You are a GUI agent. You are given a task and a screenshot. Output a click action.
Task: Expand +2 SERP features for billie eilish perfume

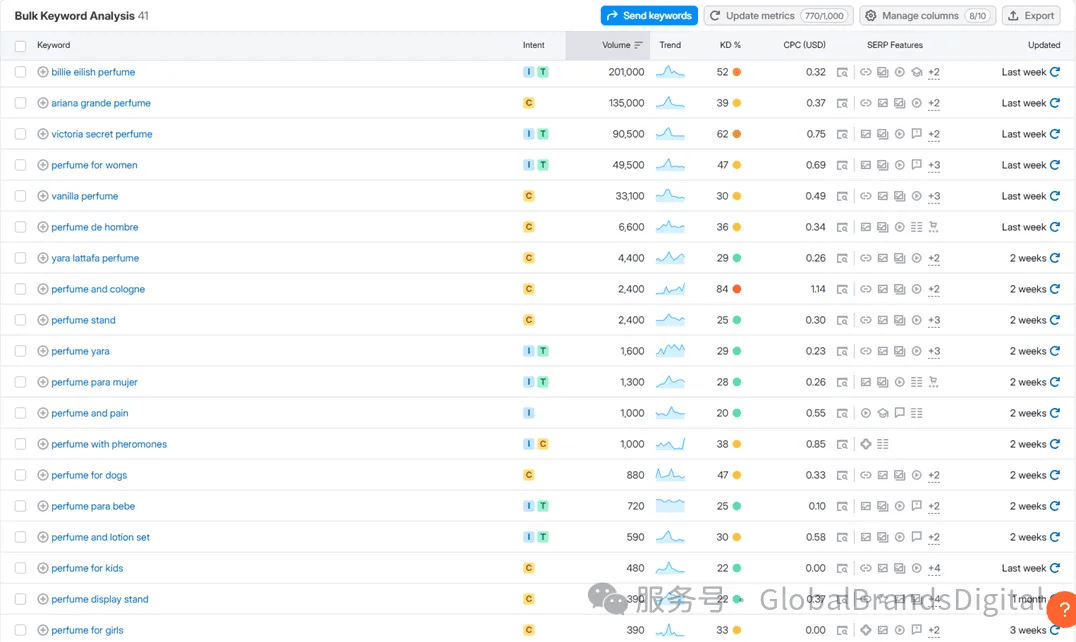934,72
